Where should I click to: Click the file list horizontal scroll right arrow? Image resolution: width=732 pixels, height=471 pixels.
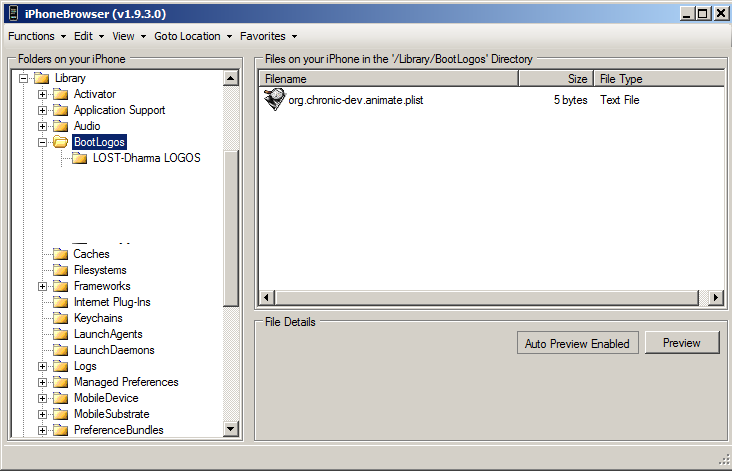tap(715, 298)
